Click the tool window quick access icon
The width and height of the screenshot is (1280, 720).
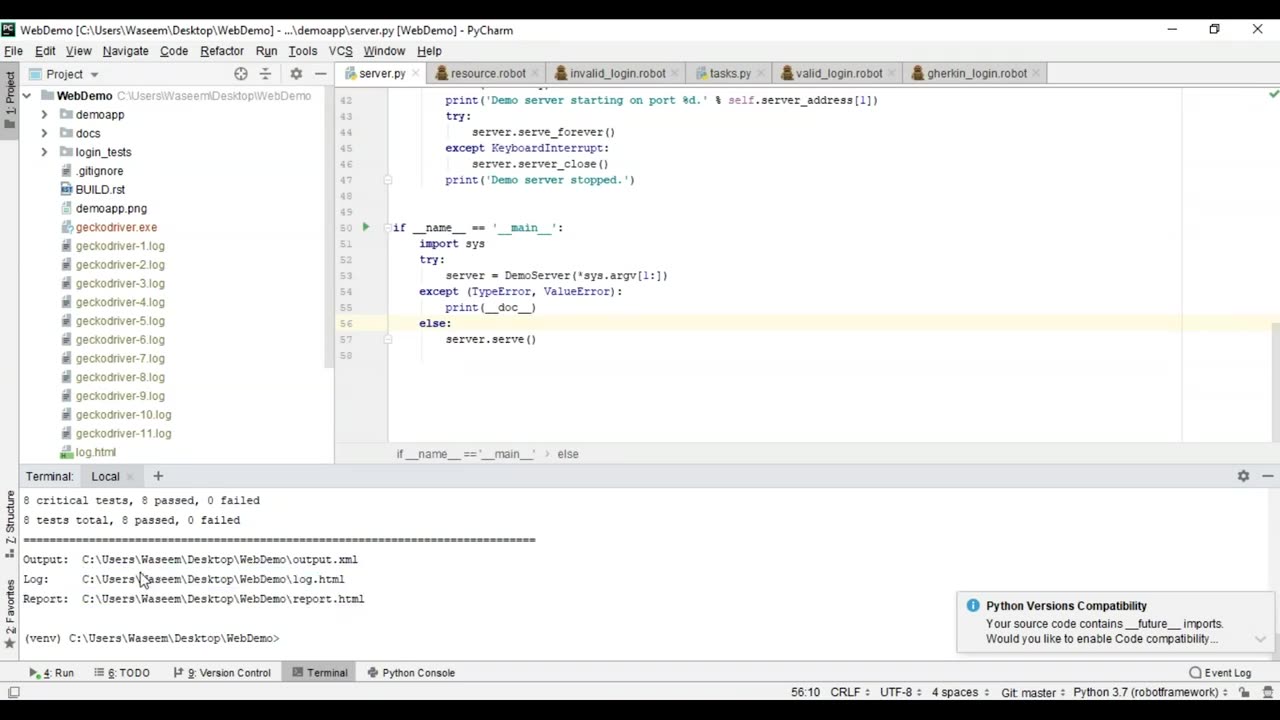point(14,692)
